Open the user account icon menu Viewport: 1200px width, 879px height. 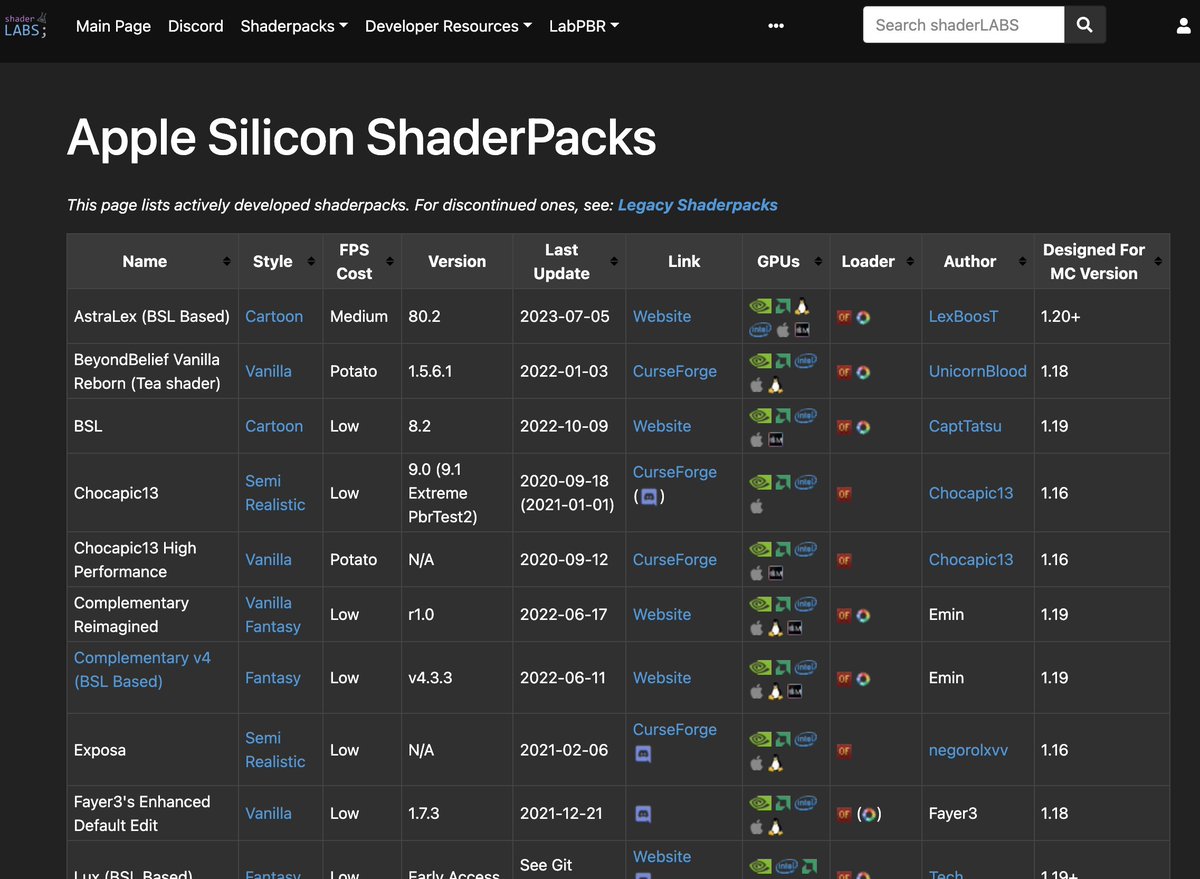coord(1184,26)
